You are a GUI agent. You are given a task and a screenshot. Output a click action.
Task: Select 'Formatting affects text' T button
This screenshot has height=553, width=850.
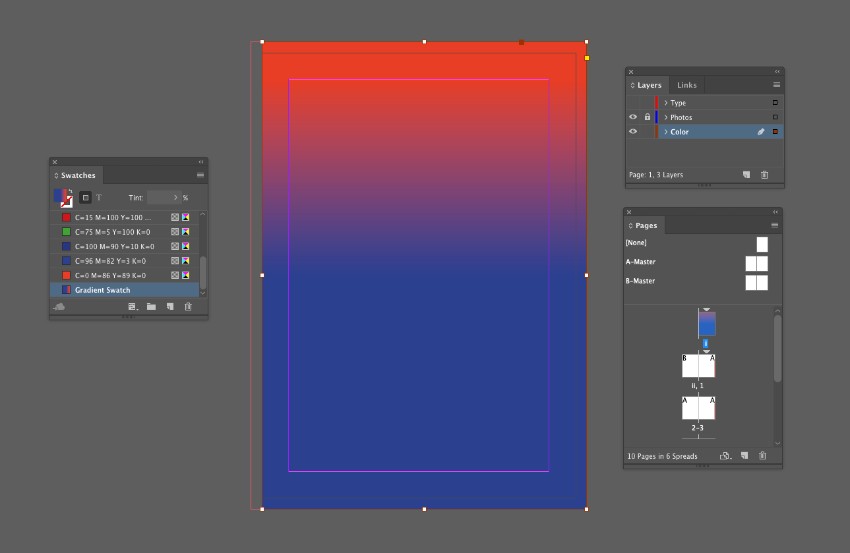coord(99,198)
